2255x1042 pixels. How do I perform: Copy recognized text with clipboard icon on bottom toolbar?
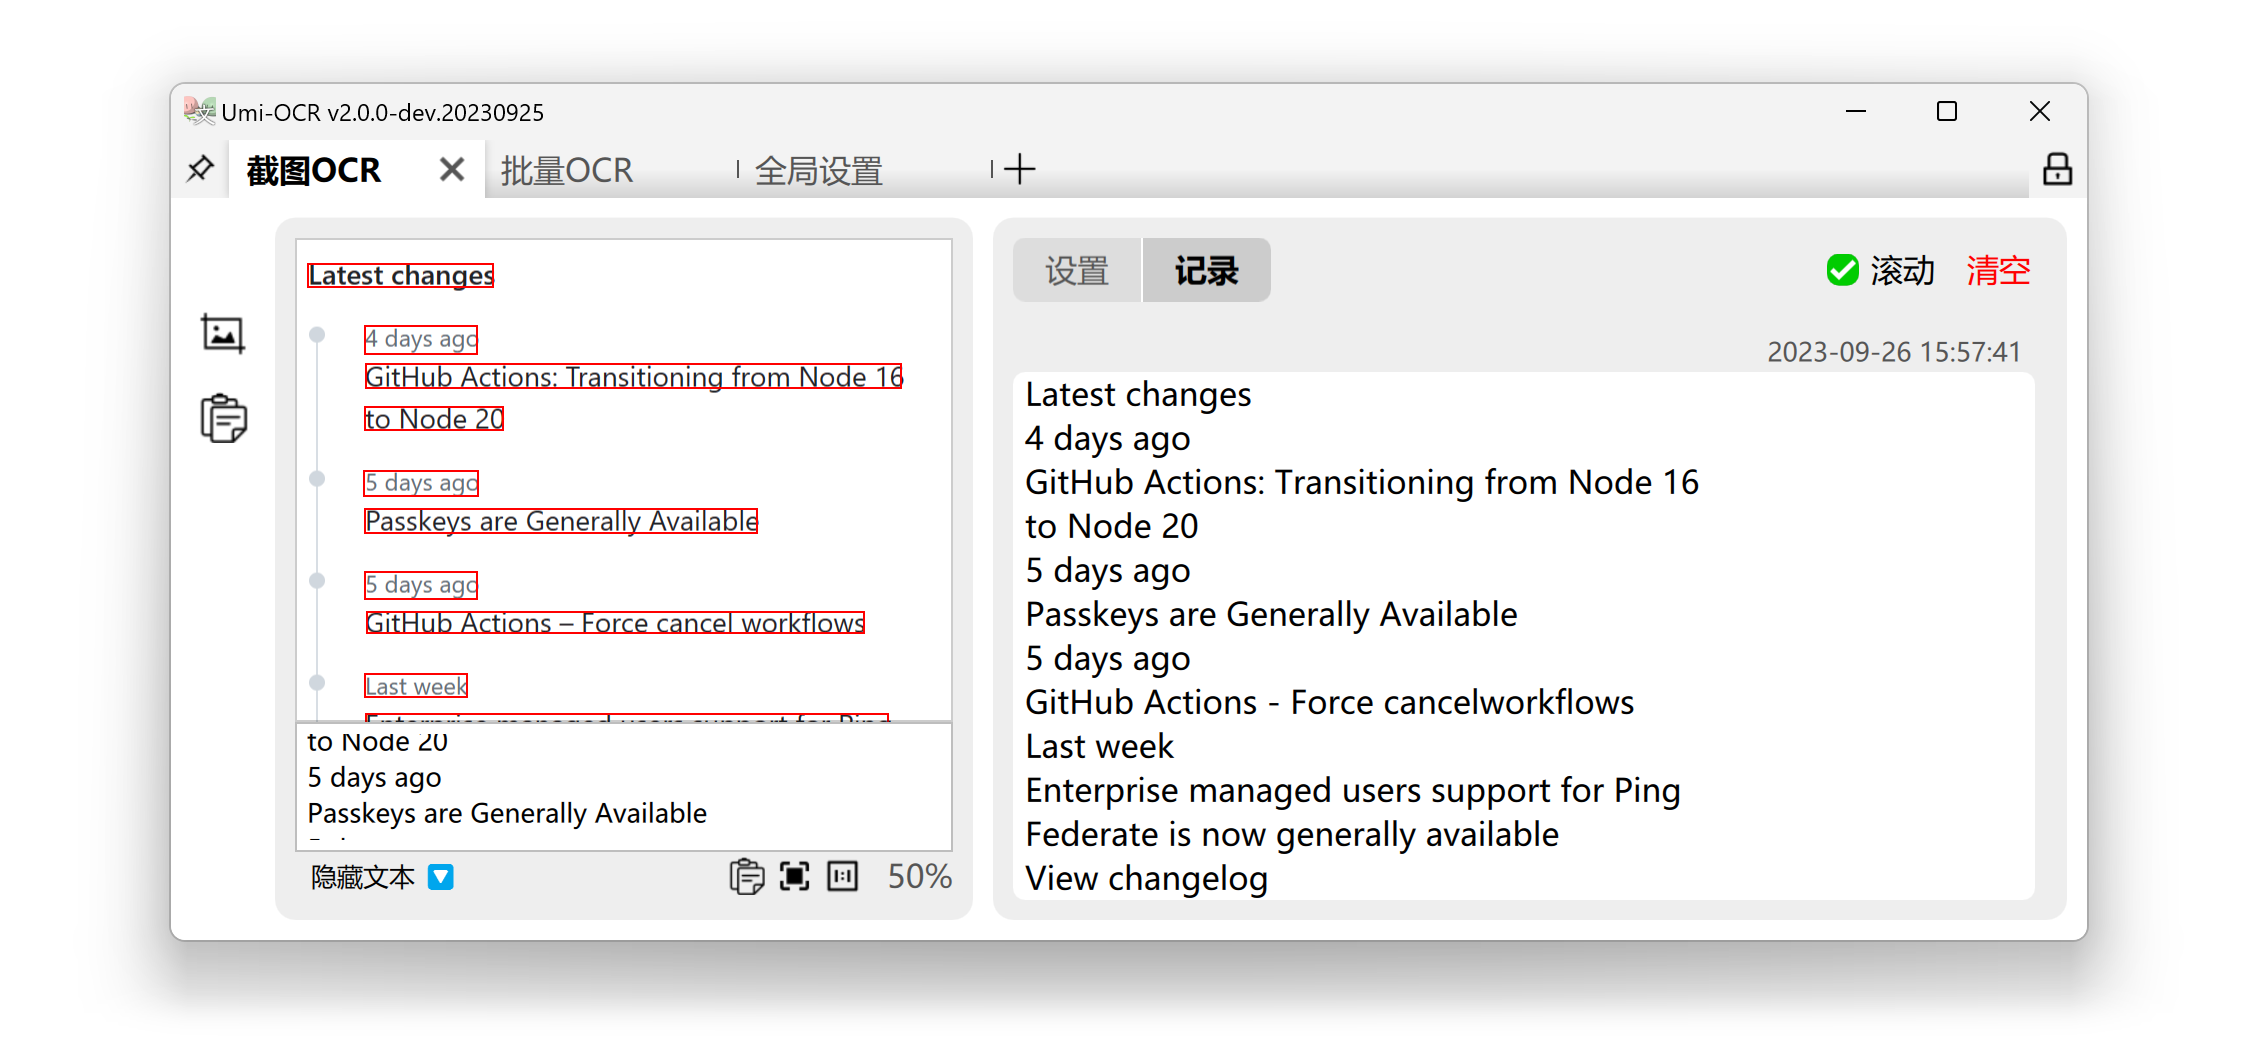coord(746,876)
